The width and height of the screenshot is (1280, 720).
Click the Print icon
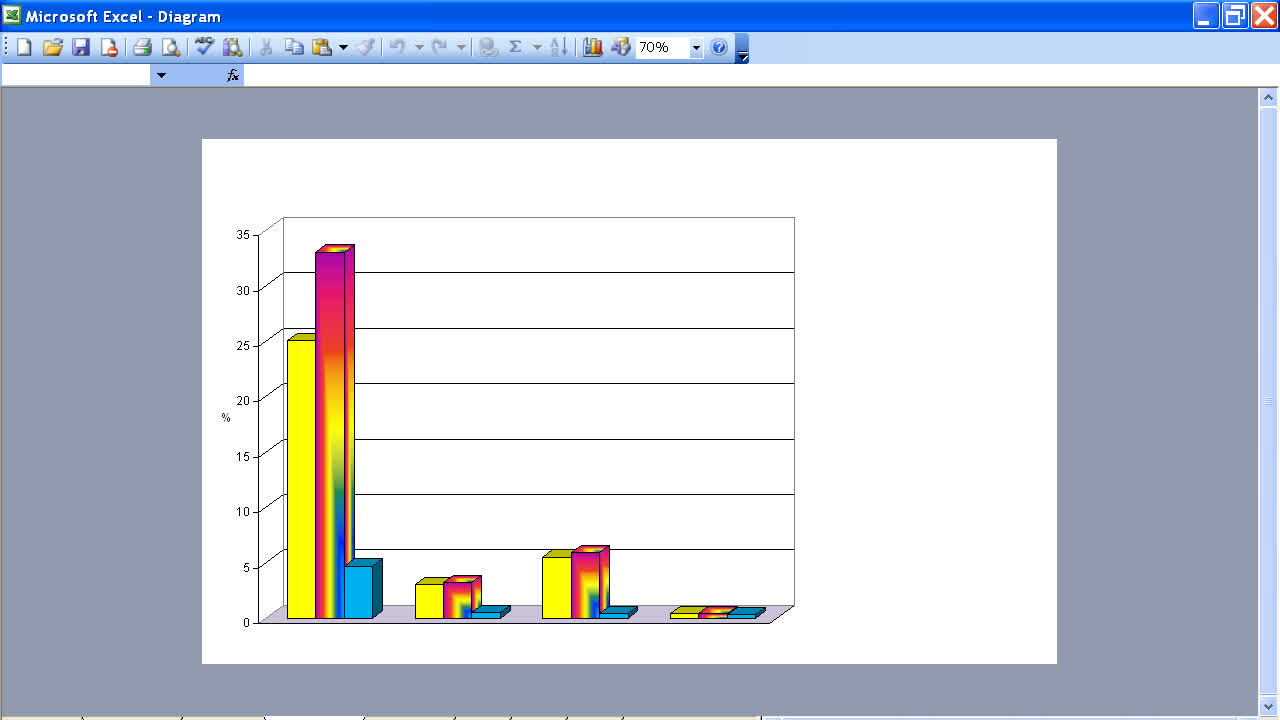click(x=142, y=47)
